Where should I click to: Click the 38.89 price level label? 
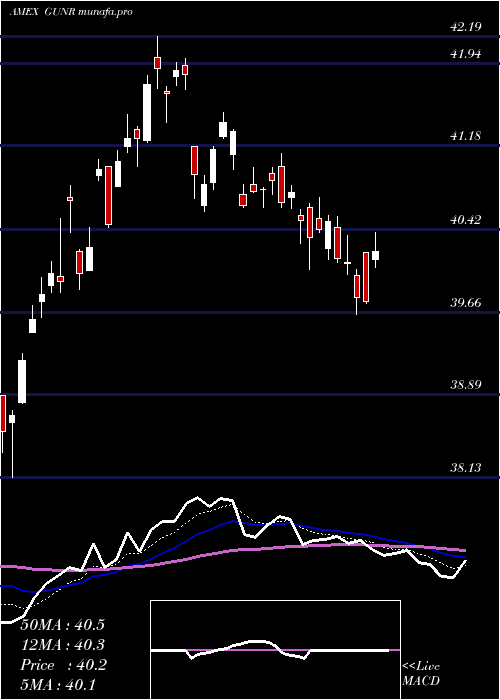466,384
